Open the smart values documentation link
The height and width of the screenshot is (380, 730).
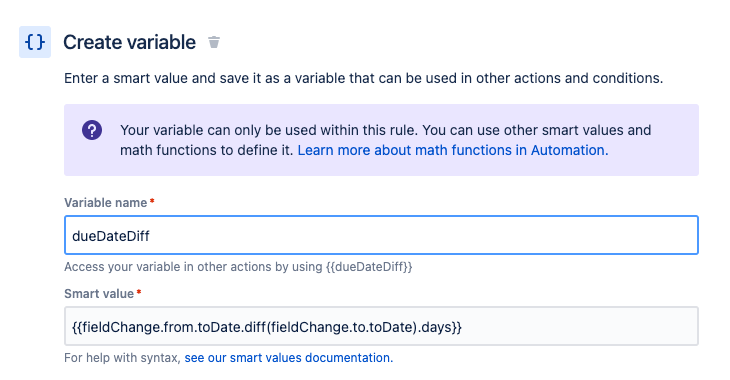point(289,358)
